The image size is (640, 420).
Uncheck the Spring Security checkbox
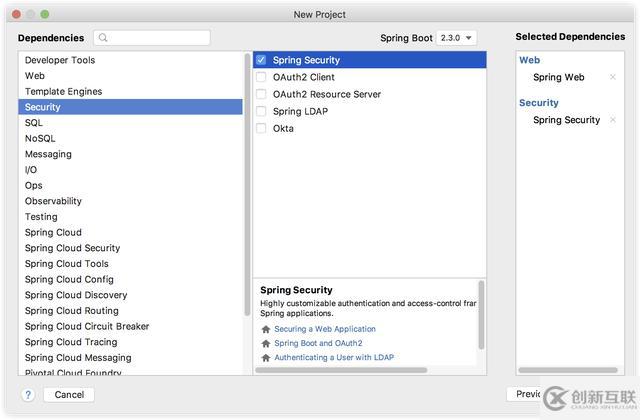(261, 60)
